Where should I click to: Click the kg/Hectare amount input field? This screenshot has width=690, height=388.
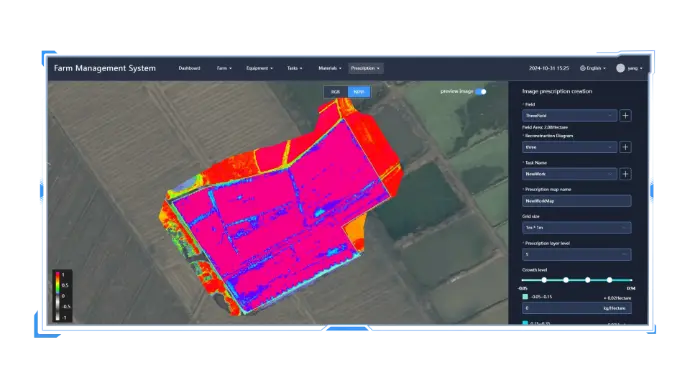pos(576,308)
